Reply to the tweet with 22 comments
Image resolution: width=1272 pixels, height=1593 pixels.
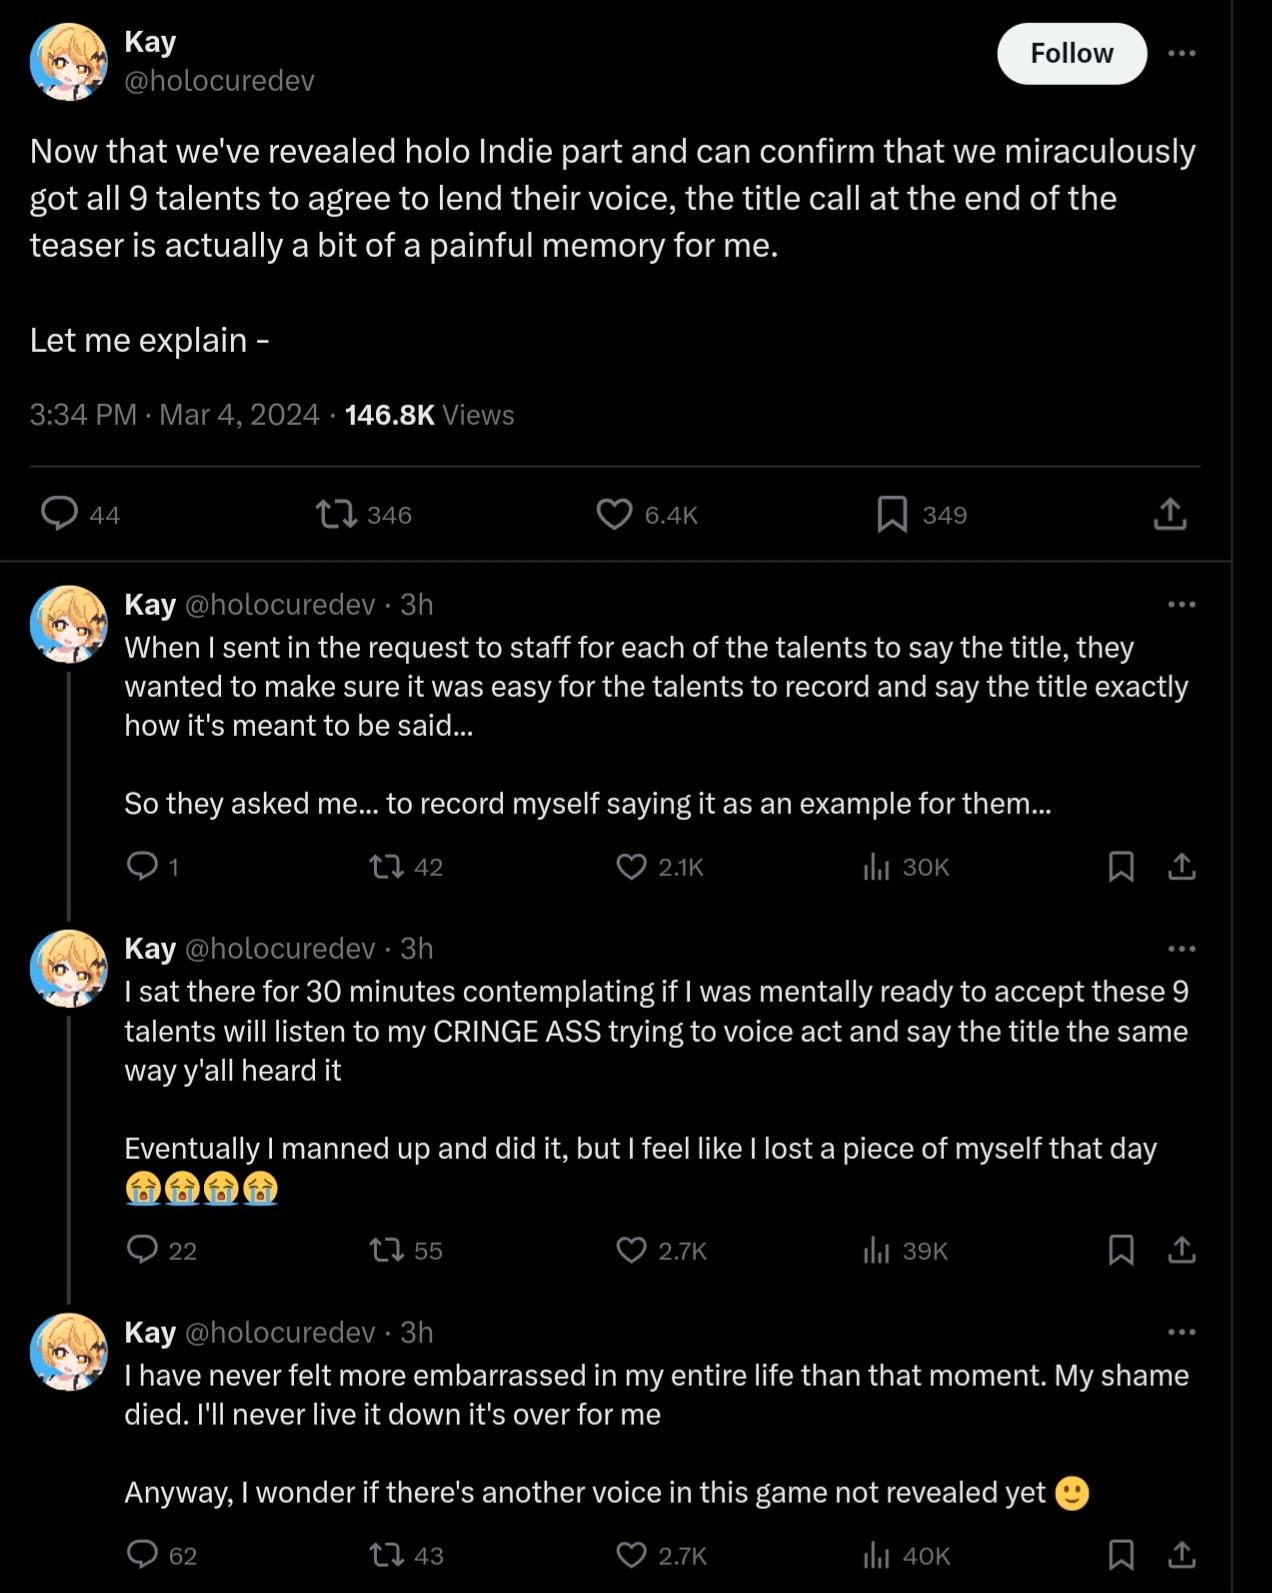pos(143,1250)
